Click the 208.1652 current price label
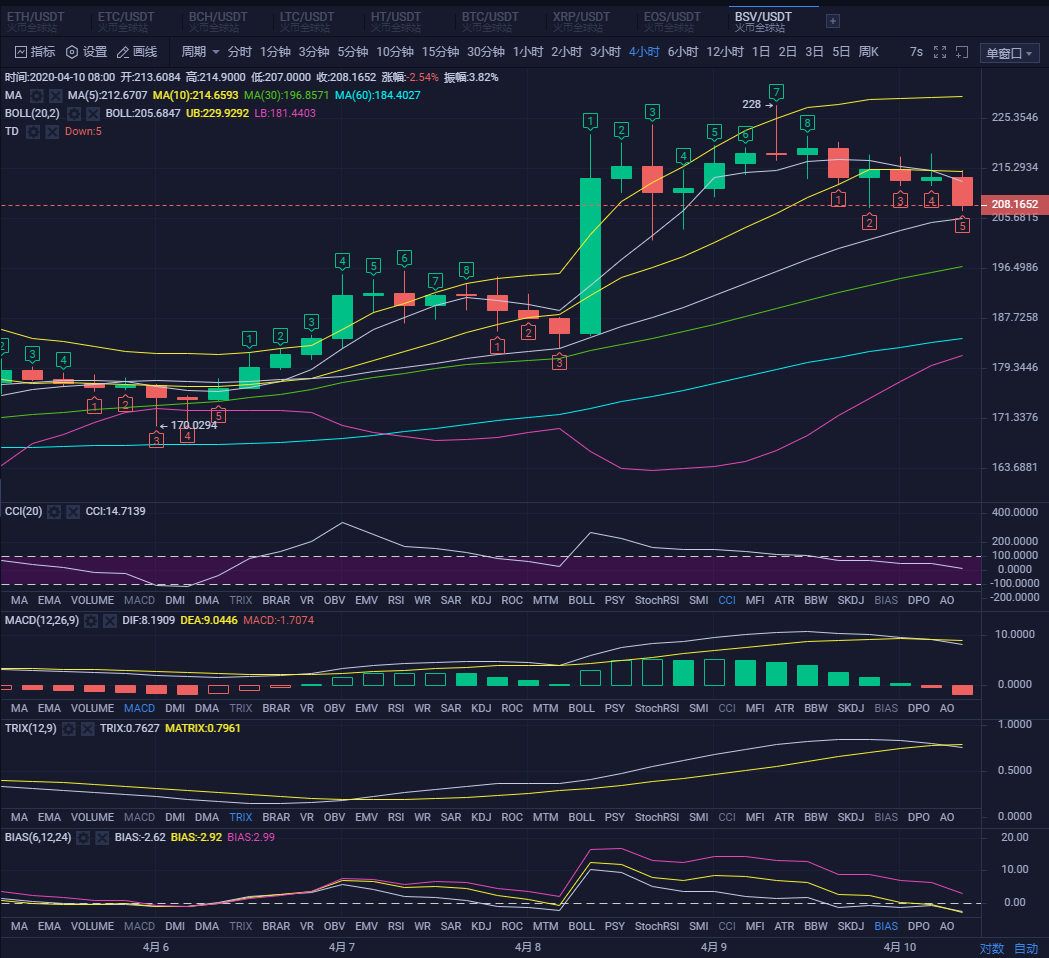 click(1014, 204)
